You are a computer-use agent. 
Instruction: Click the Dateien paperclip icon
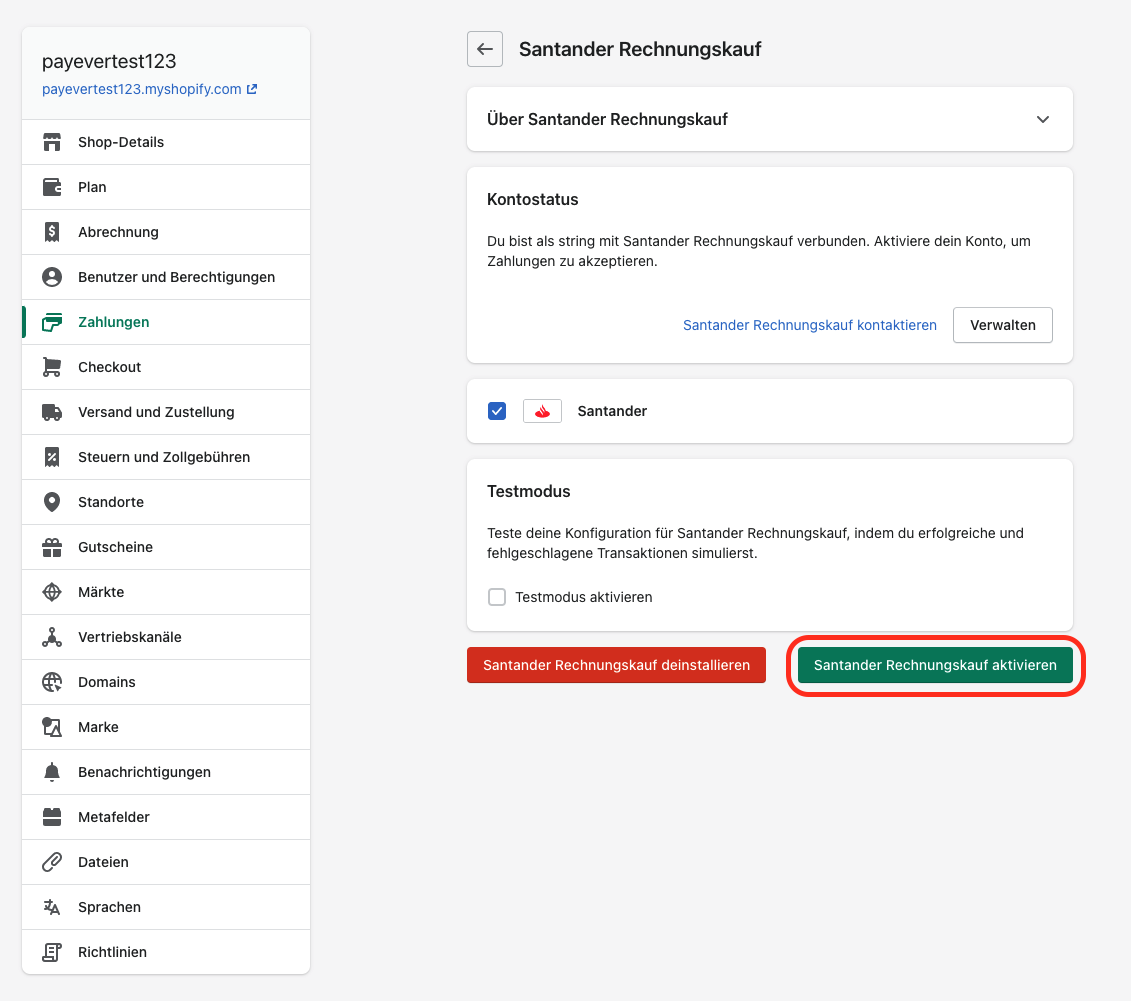tap(52, 863)
